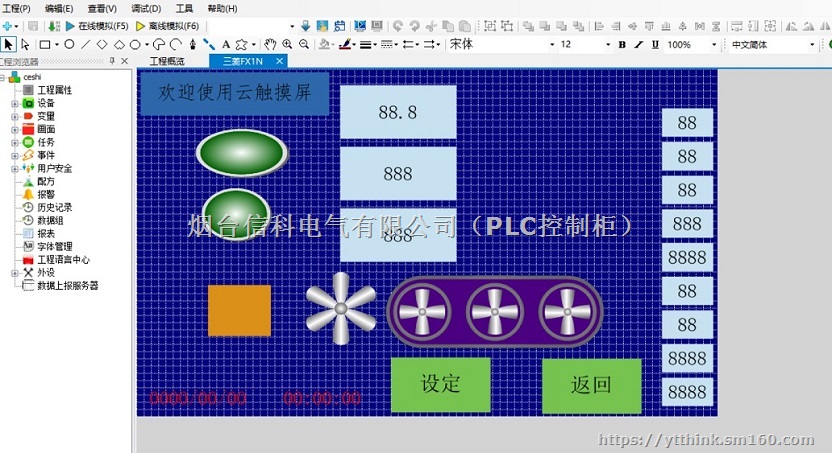Open the 调试(D) menu

(x=146, y=8)
